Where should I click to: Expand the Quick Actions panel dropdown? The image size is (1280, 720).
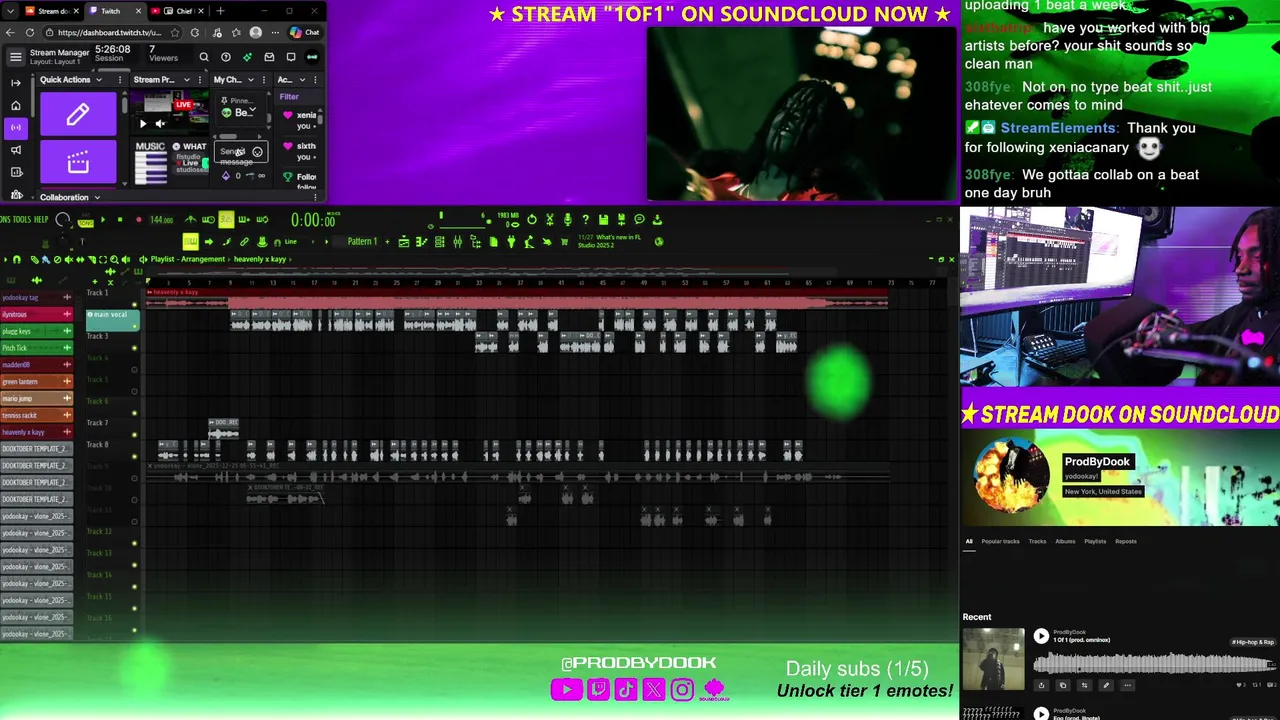pos(99,80)
